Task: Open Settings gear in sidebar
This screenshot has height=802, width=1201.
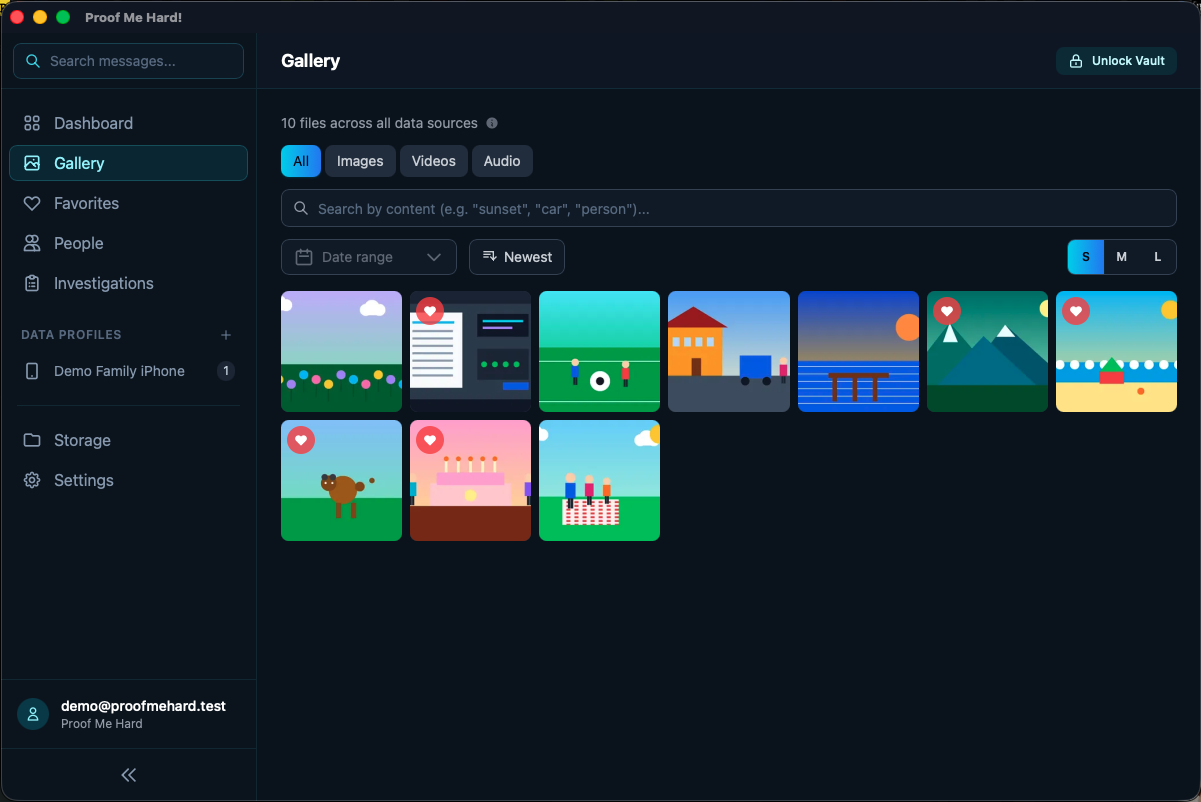Action: (x=32, y=480)
